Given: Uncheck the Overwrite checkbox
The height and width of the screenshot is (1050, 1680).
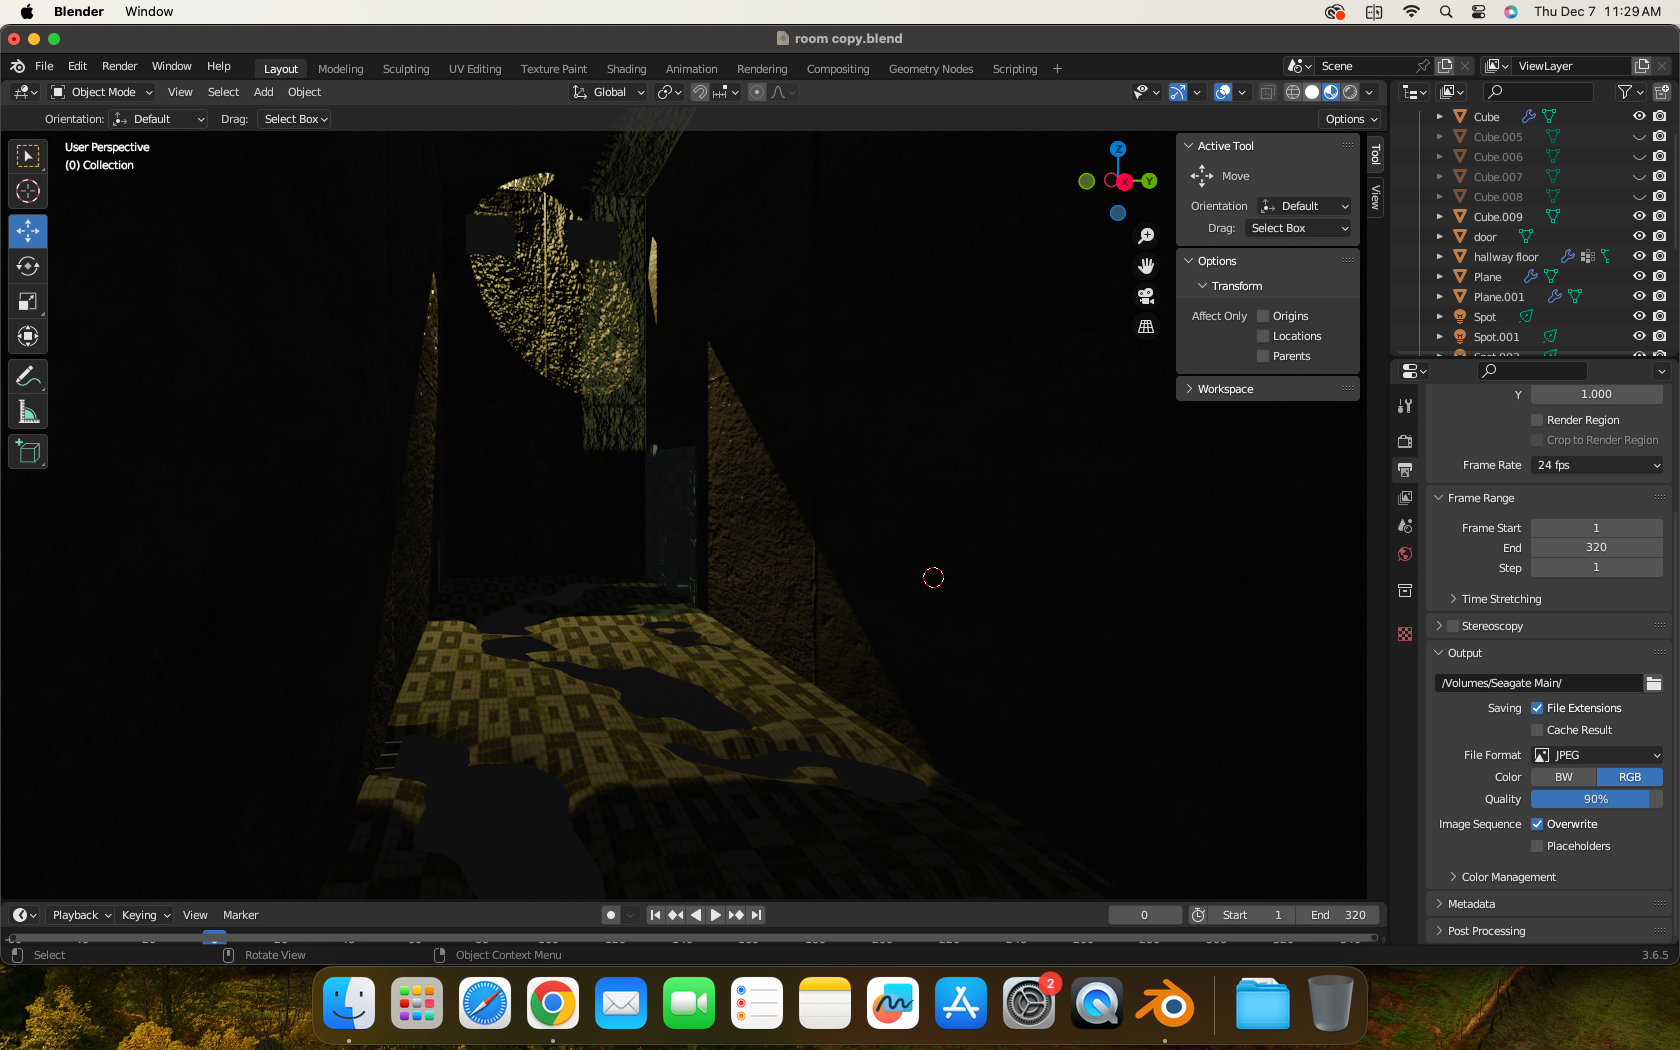Looking at the screenshot, I should pos(1537,824).
